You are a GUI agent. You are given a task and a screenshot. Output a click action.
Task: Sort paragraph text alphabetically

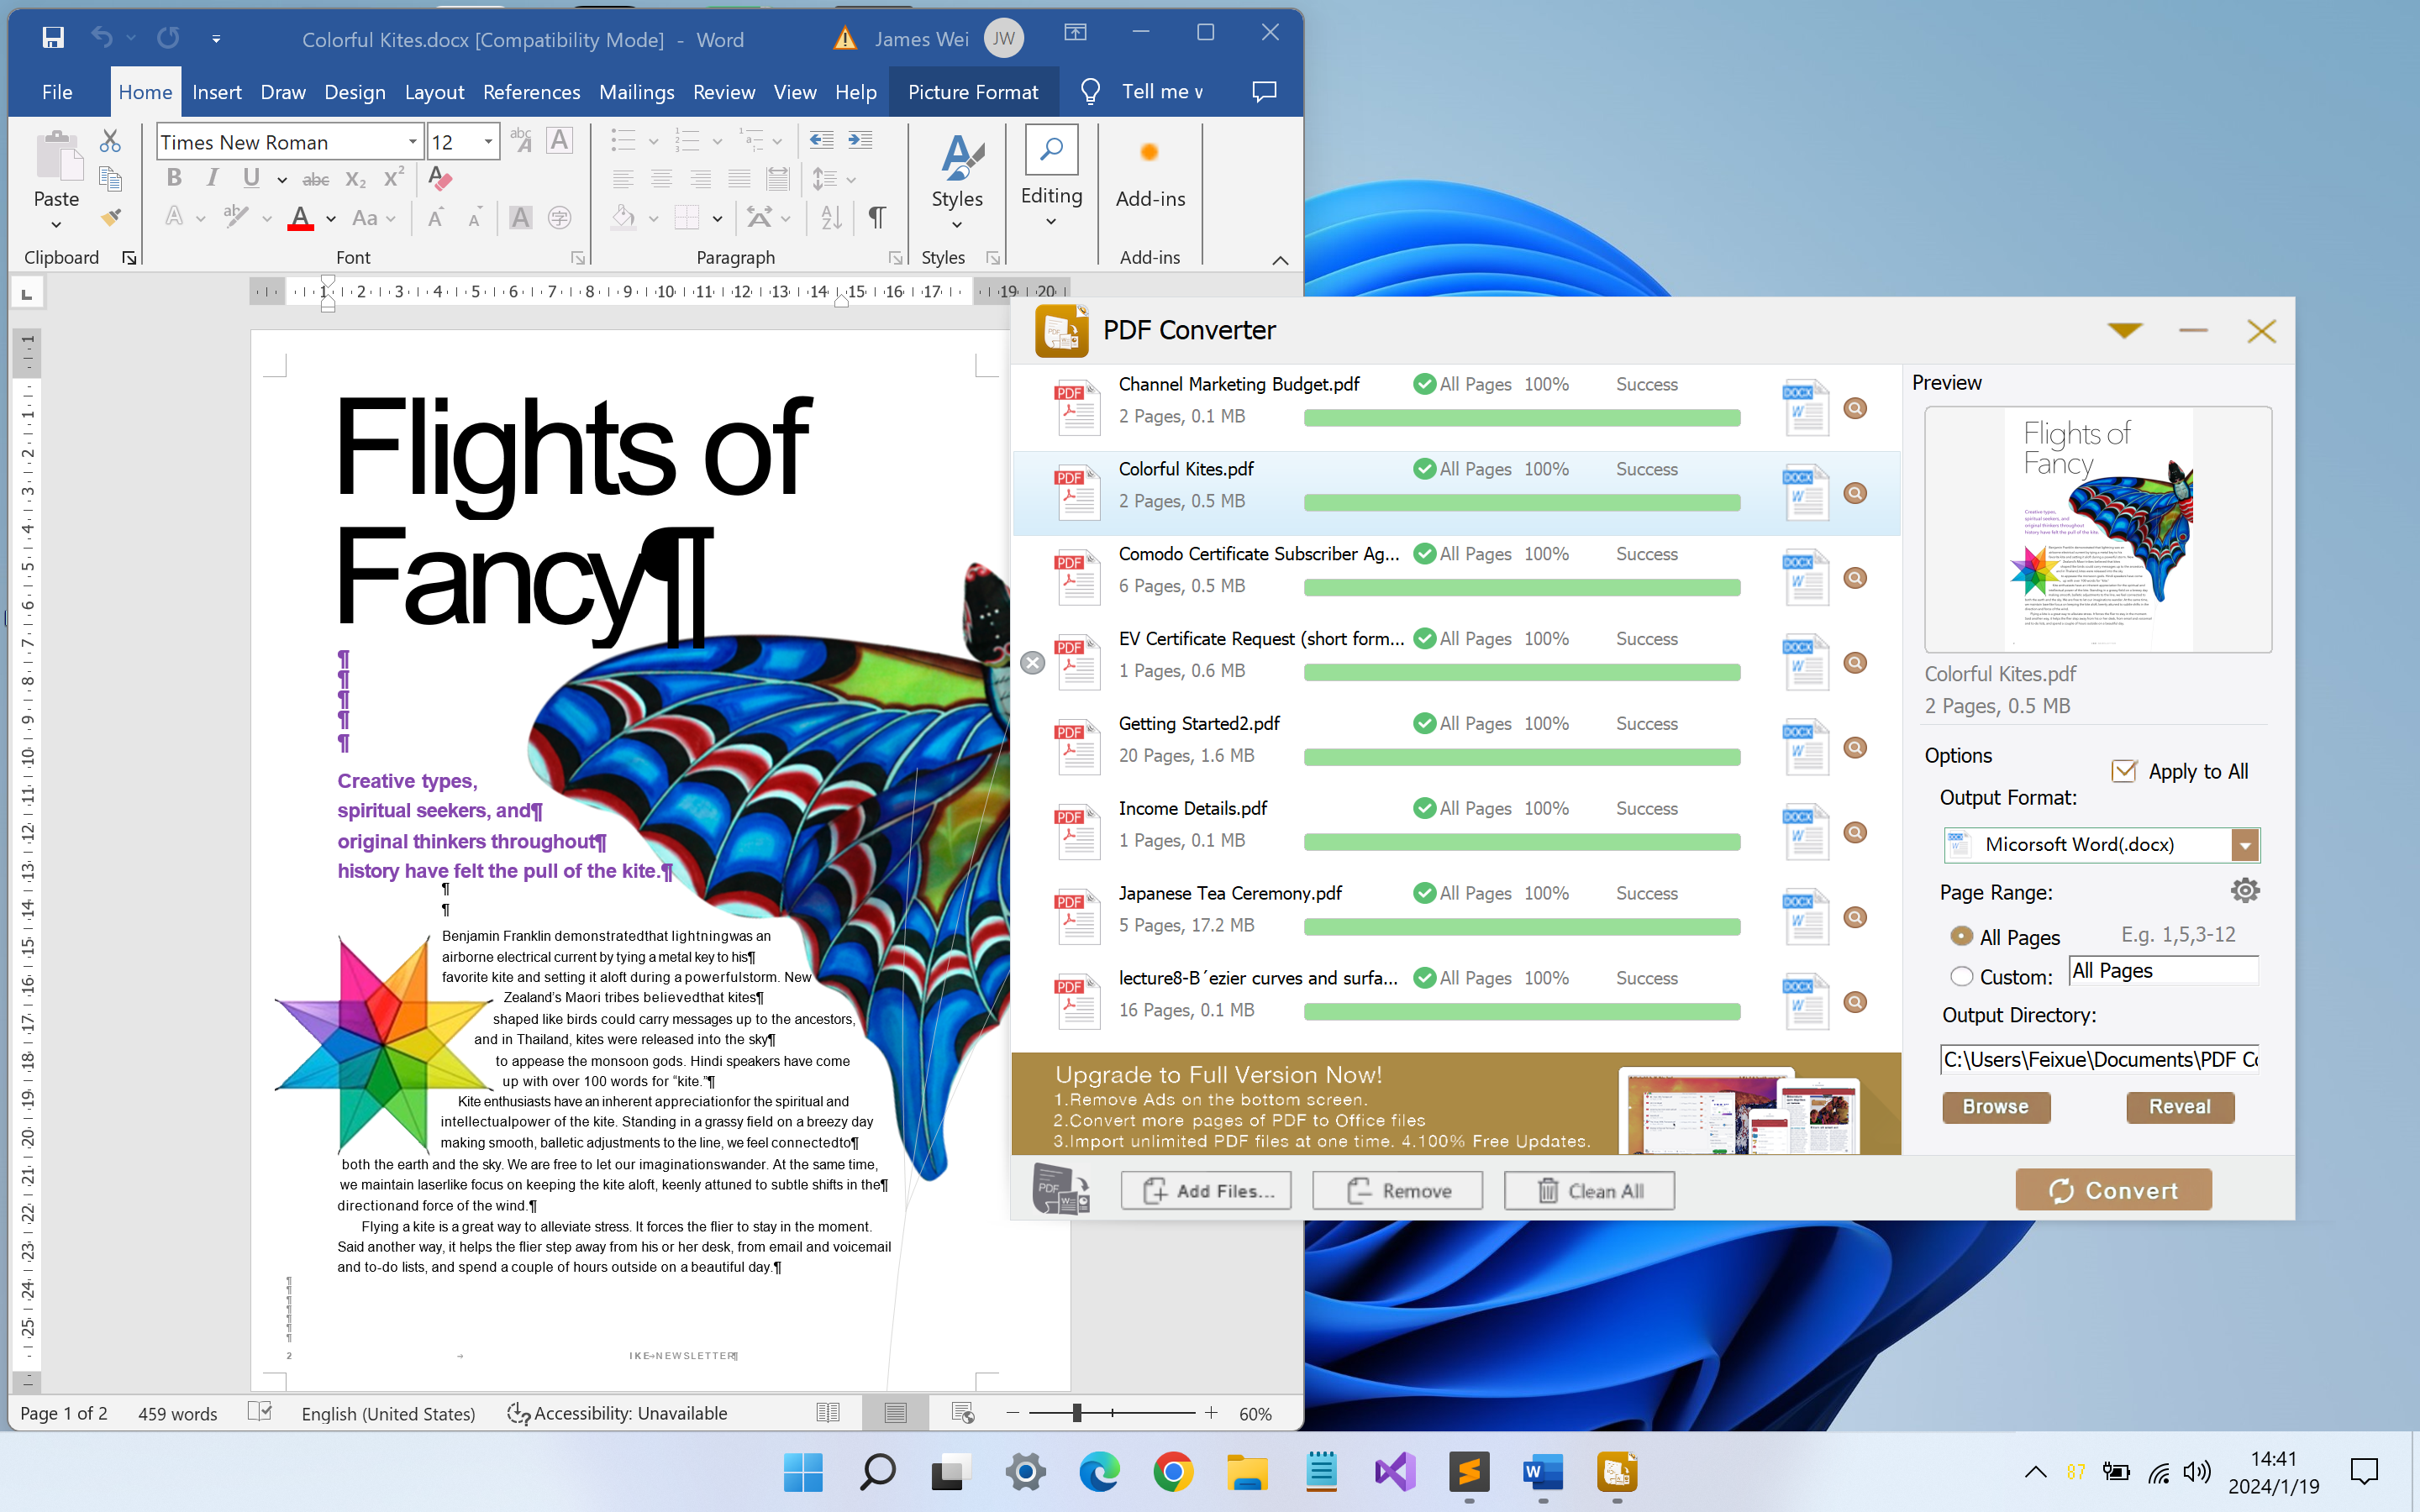831,217
